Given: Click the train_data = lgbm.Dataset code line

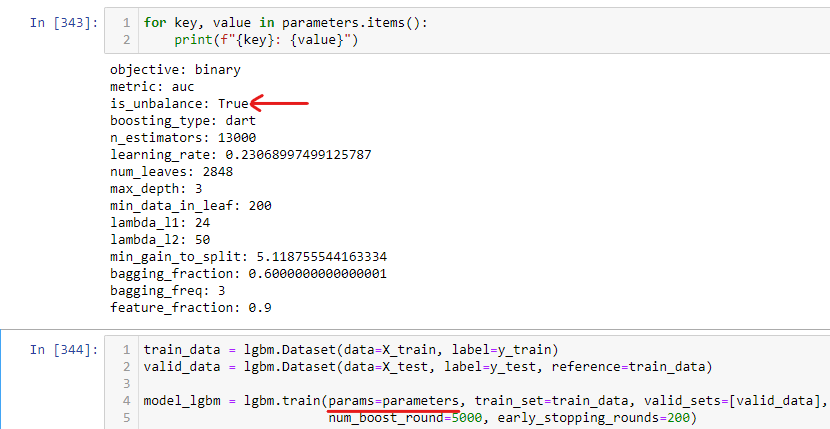Looking at the screenshot, I should point(351,350).
